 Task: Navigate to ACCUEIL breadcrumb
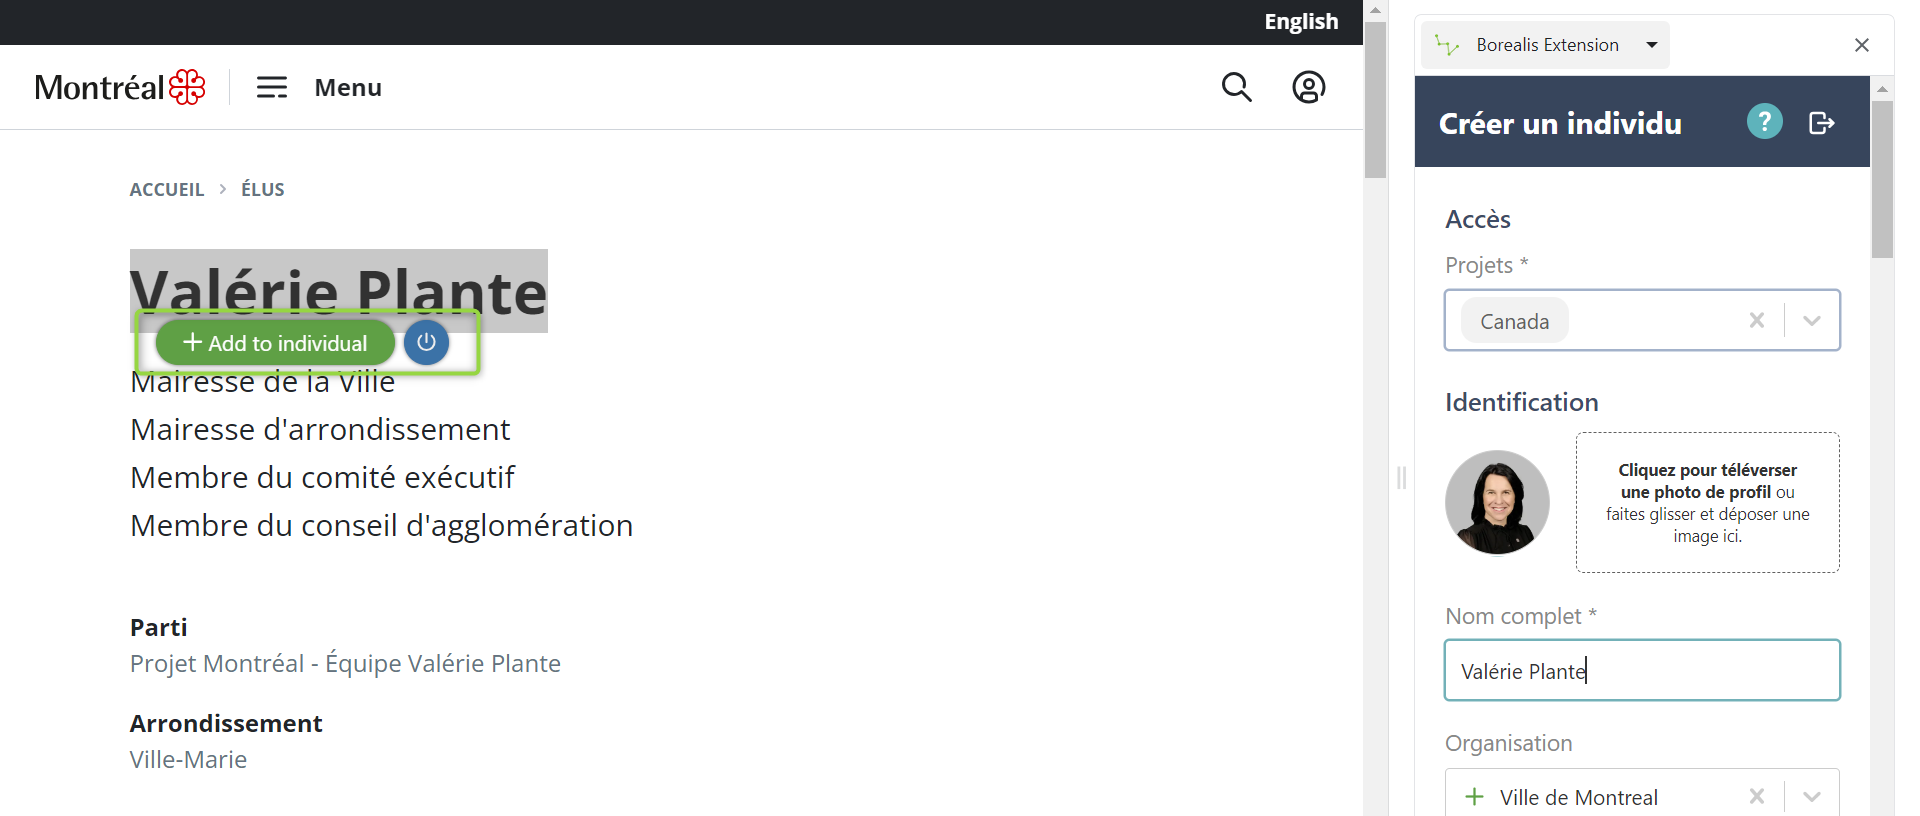166,189
